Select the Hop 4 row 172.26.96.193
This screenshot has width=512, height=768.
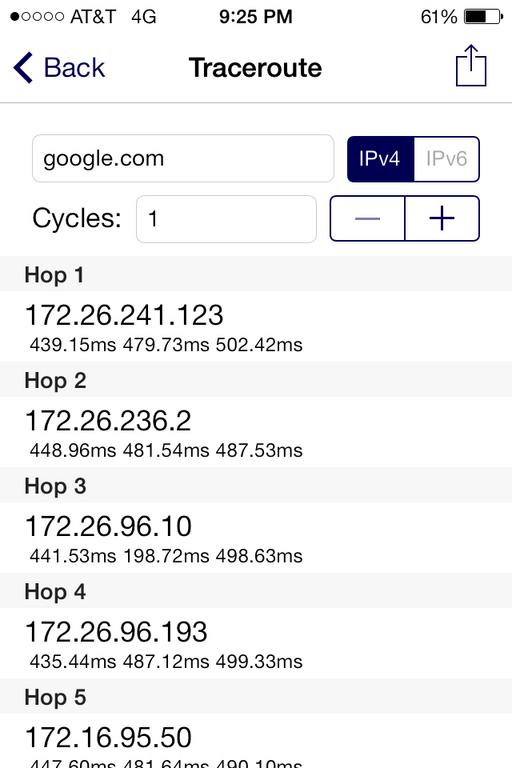coord(256,643)
